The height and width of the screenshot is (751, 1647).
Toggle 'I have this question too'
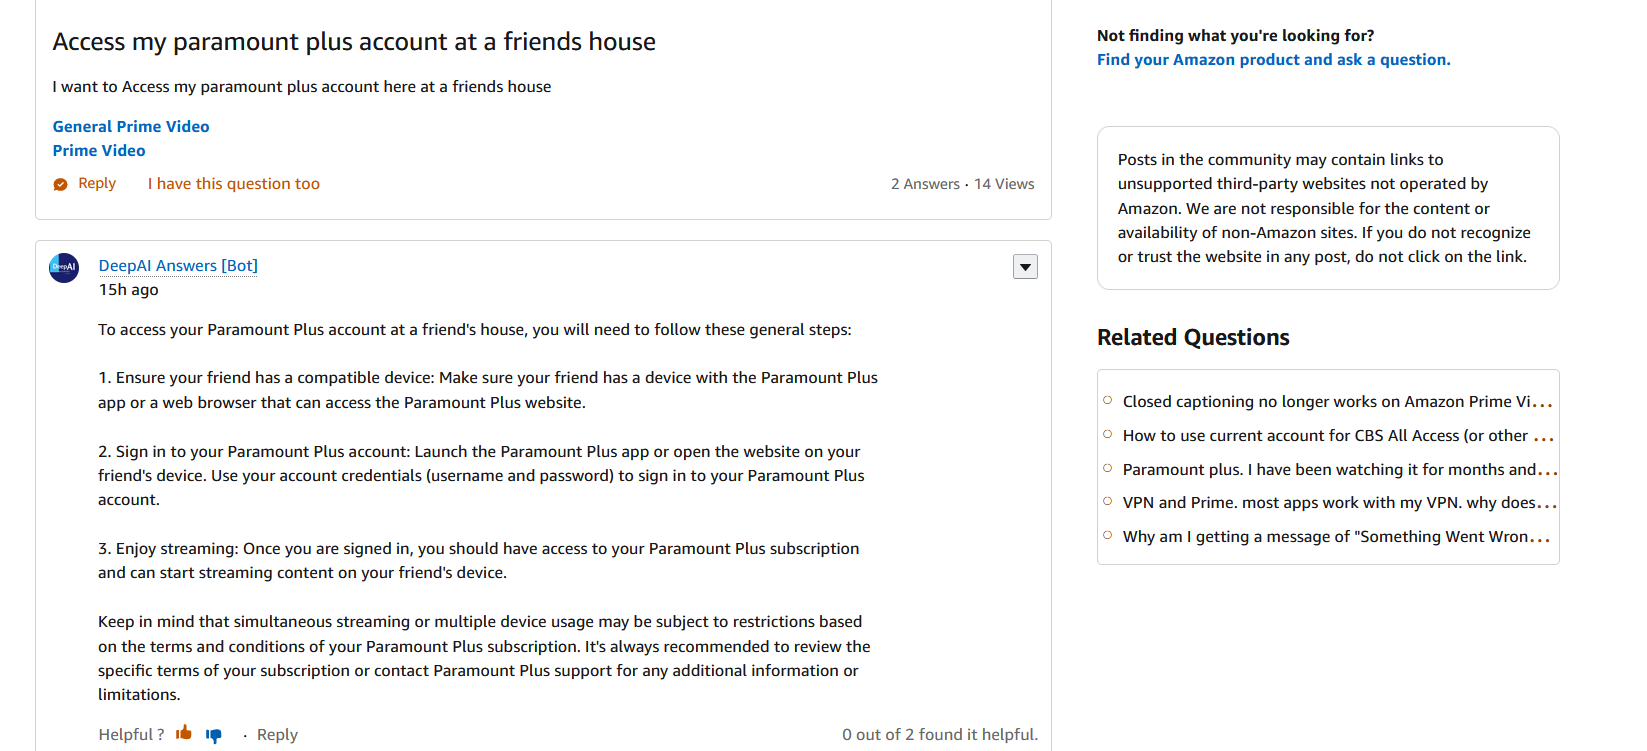tap(233, 183)
